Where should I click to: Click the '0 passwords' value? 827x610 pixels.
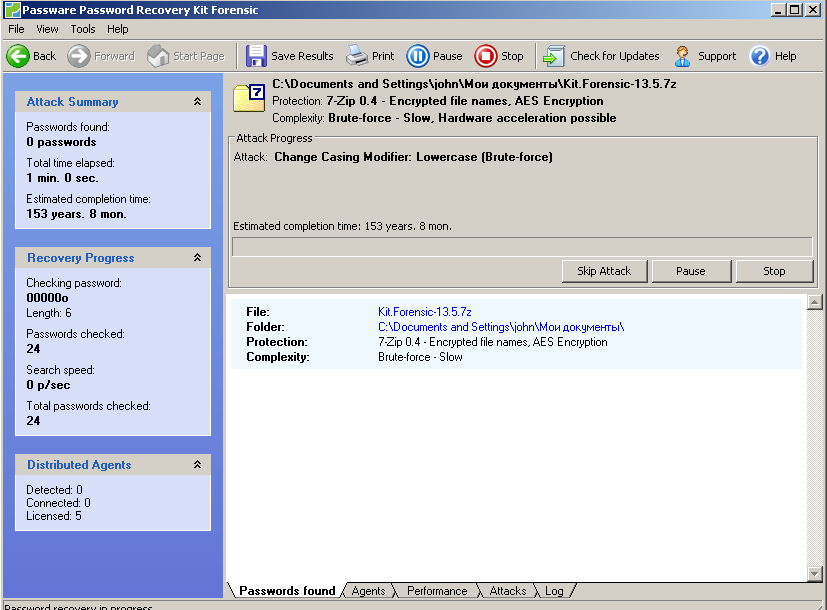(61, 142)
